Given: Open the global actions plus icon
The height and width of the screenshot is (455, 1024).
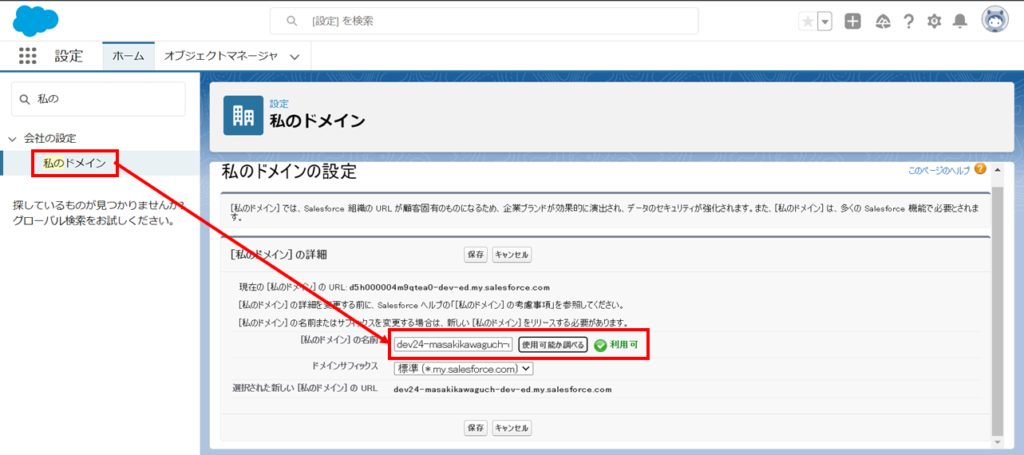Looking at the screenshot, I should pyautogui.click(x=852, y=21).
